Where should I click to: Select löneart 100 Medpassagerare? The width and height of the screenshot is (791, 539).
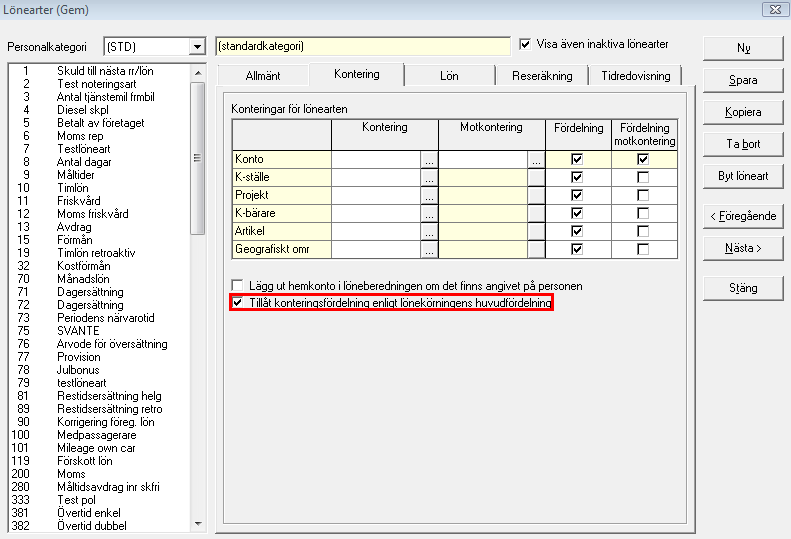click(100, 435)
